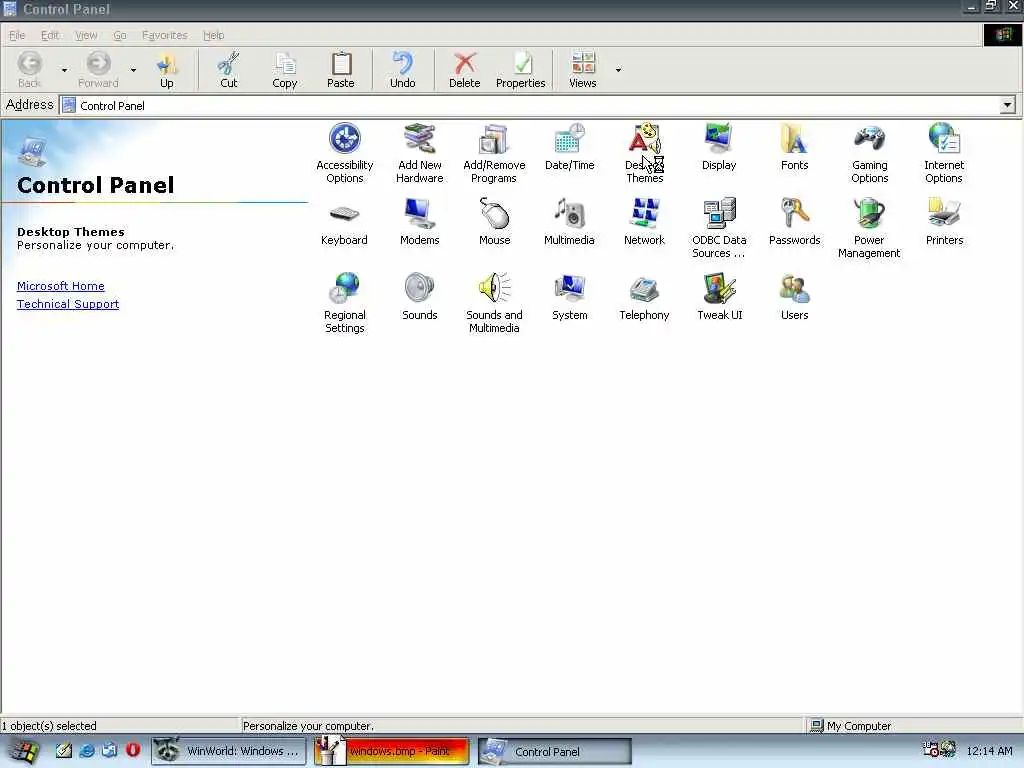Viewport: 1024px width, 768px height.
Task: Open Properties from the toolbar
Action: point(520,70)
